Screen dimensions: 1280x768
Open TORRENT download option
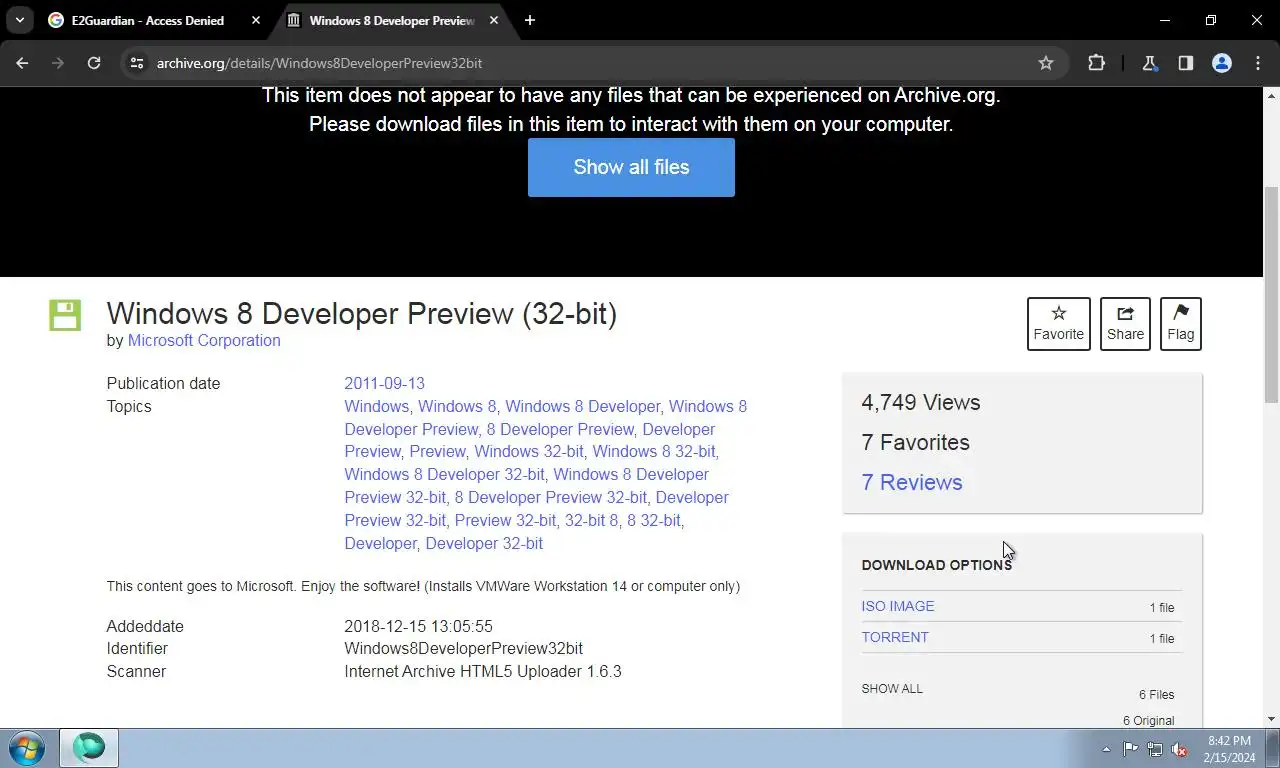coord(895,637)
